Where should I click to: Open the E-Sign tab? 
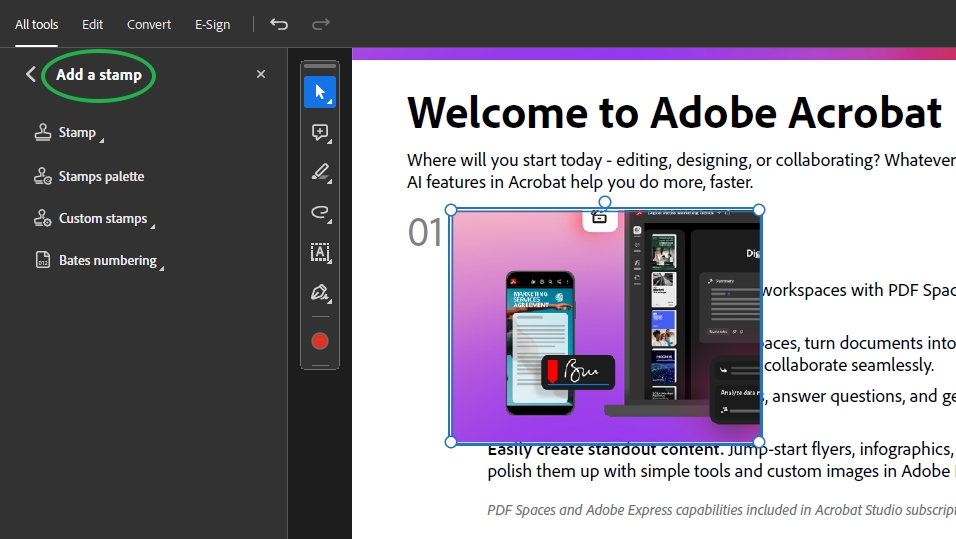tap(212, 24)
